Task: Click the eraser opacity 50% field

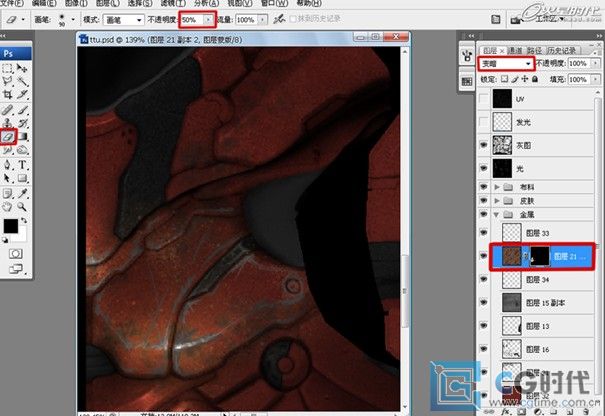Action: (192, 19)
